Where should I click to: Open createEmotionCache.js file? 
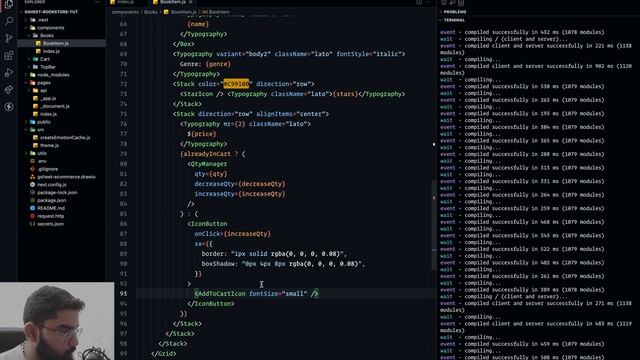65,138
